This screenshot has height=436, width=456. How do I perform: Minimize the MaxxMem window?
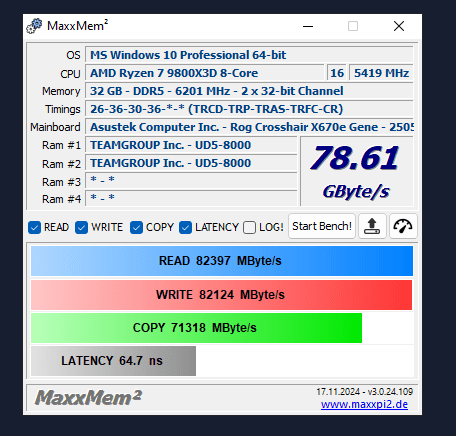coord(308,26)
